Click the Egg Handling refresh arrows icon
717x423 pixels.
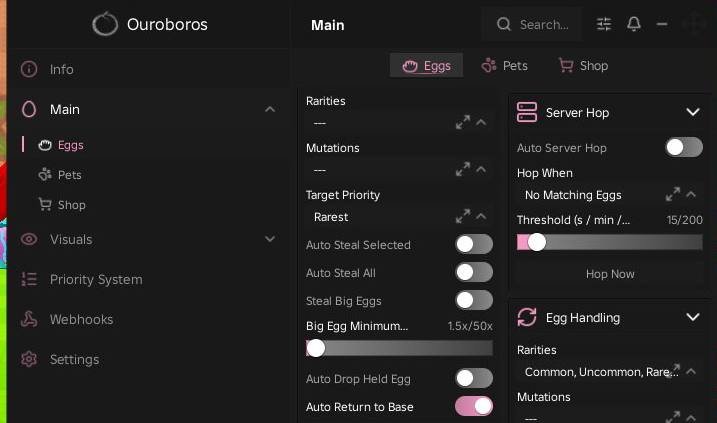pos(526,317)
